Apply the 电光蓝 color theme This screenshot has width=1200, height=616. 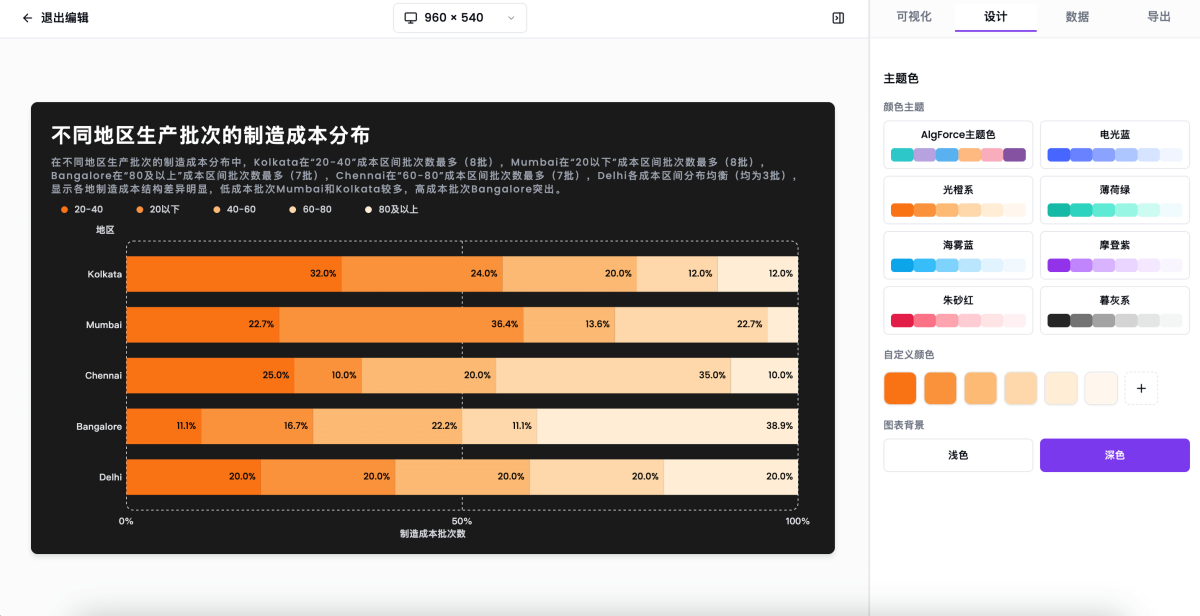pyautogui.click(x=1114, y=145)
